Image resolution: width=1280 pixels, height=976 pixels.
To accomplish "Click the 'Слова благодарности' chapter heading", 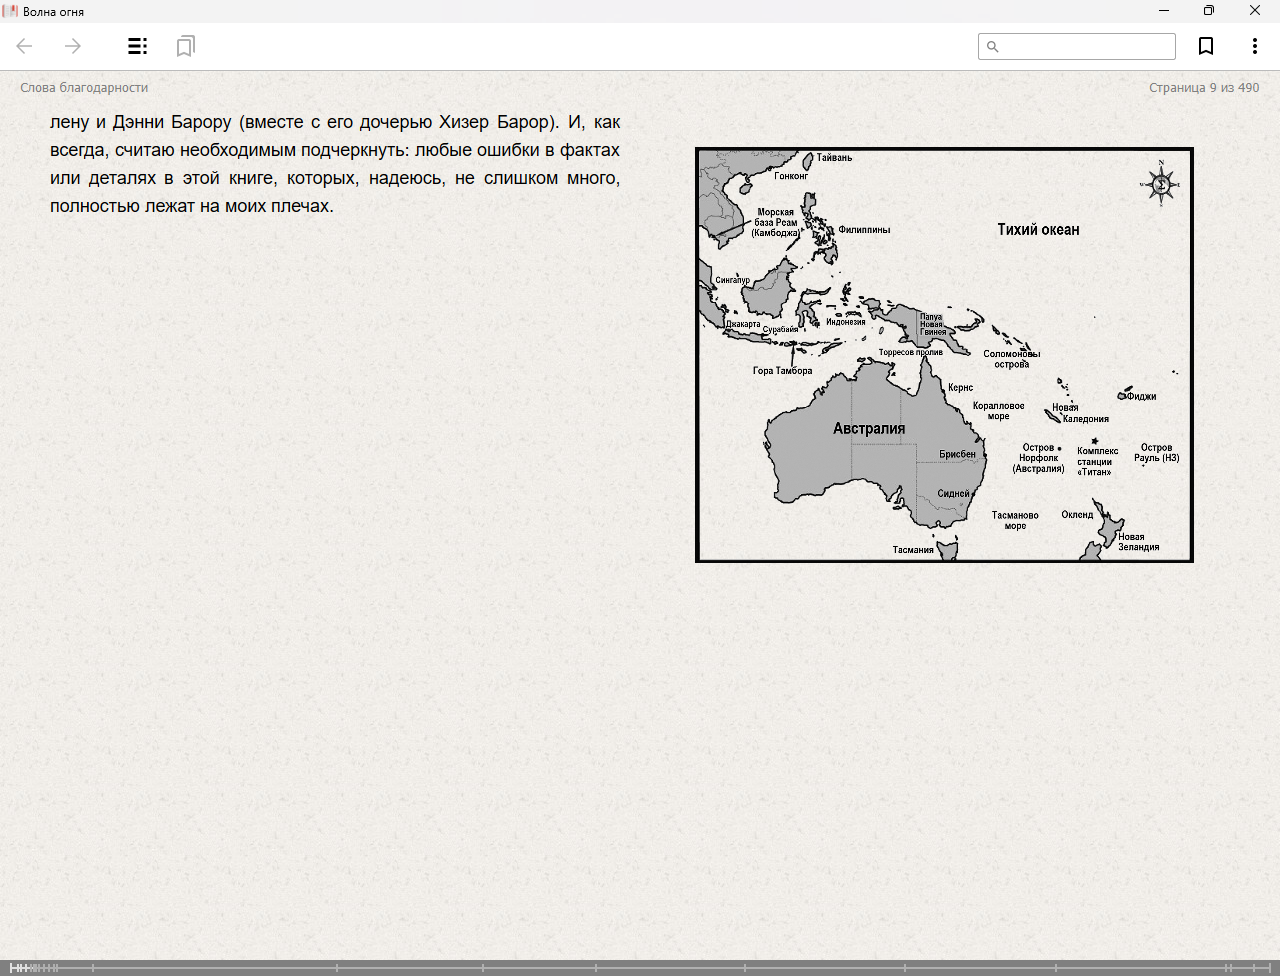I will tap(84, 88).
